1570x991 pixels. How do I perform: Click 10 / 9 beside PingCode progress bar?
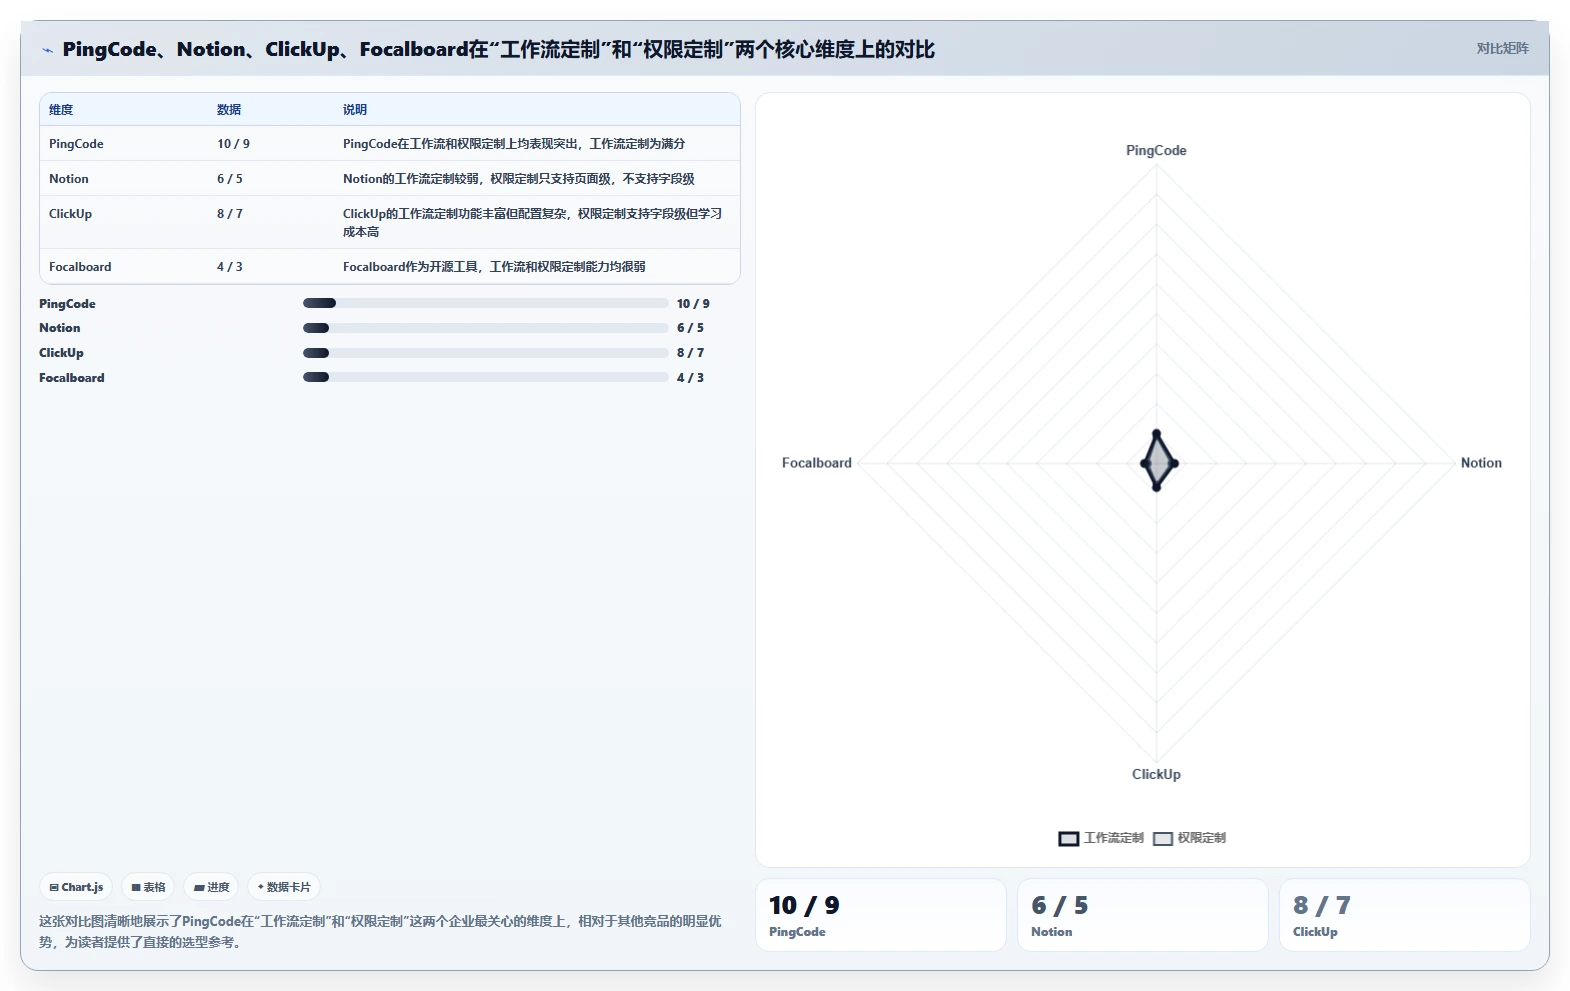tap(693, 304)
